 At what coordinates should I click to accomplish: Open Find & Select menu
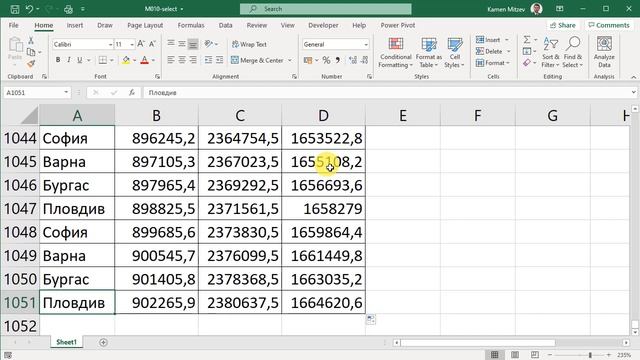coord(573,52)
